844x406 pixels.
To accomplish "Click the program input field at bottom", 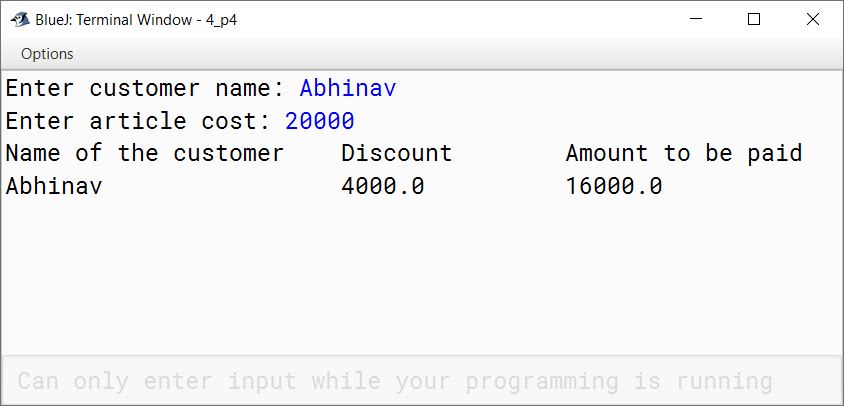I will (421, 381).
